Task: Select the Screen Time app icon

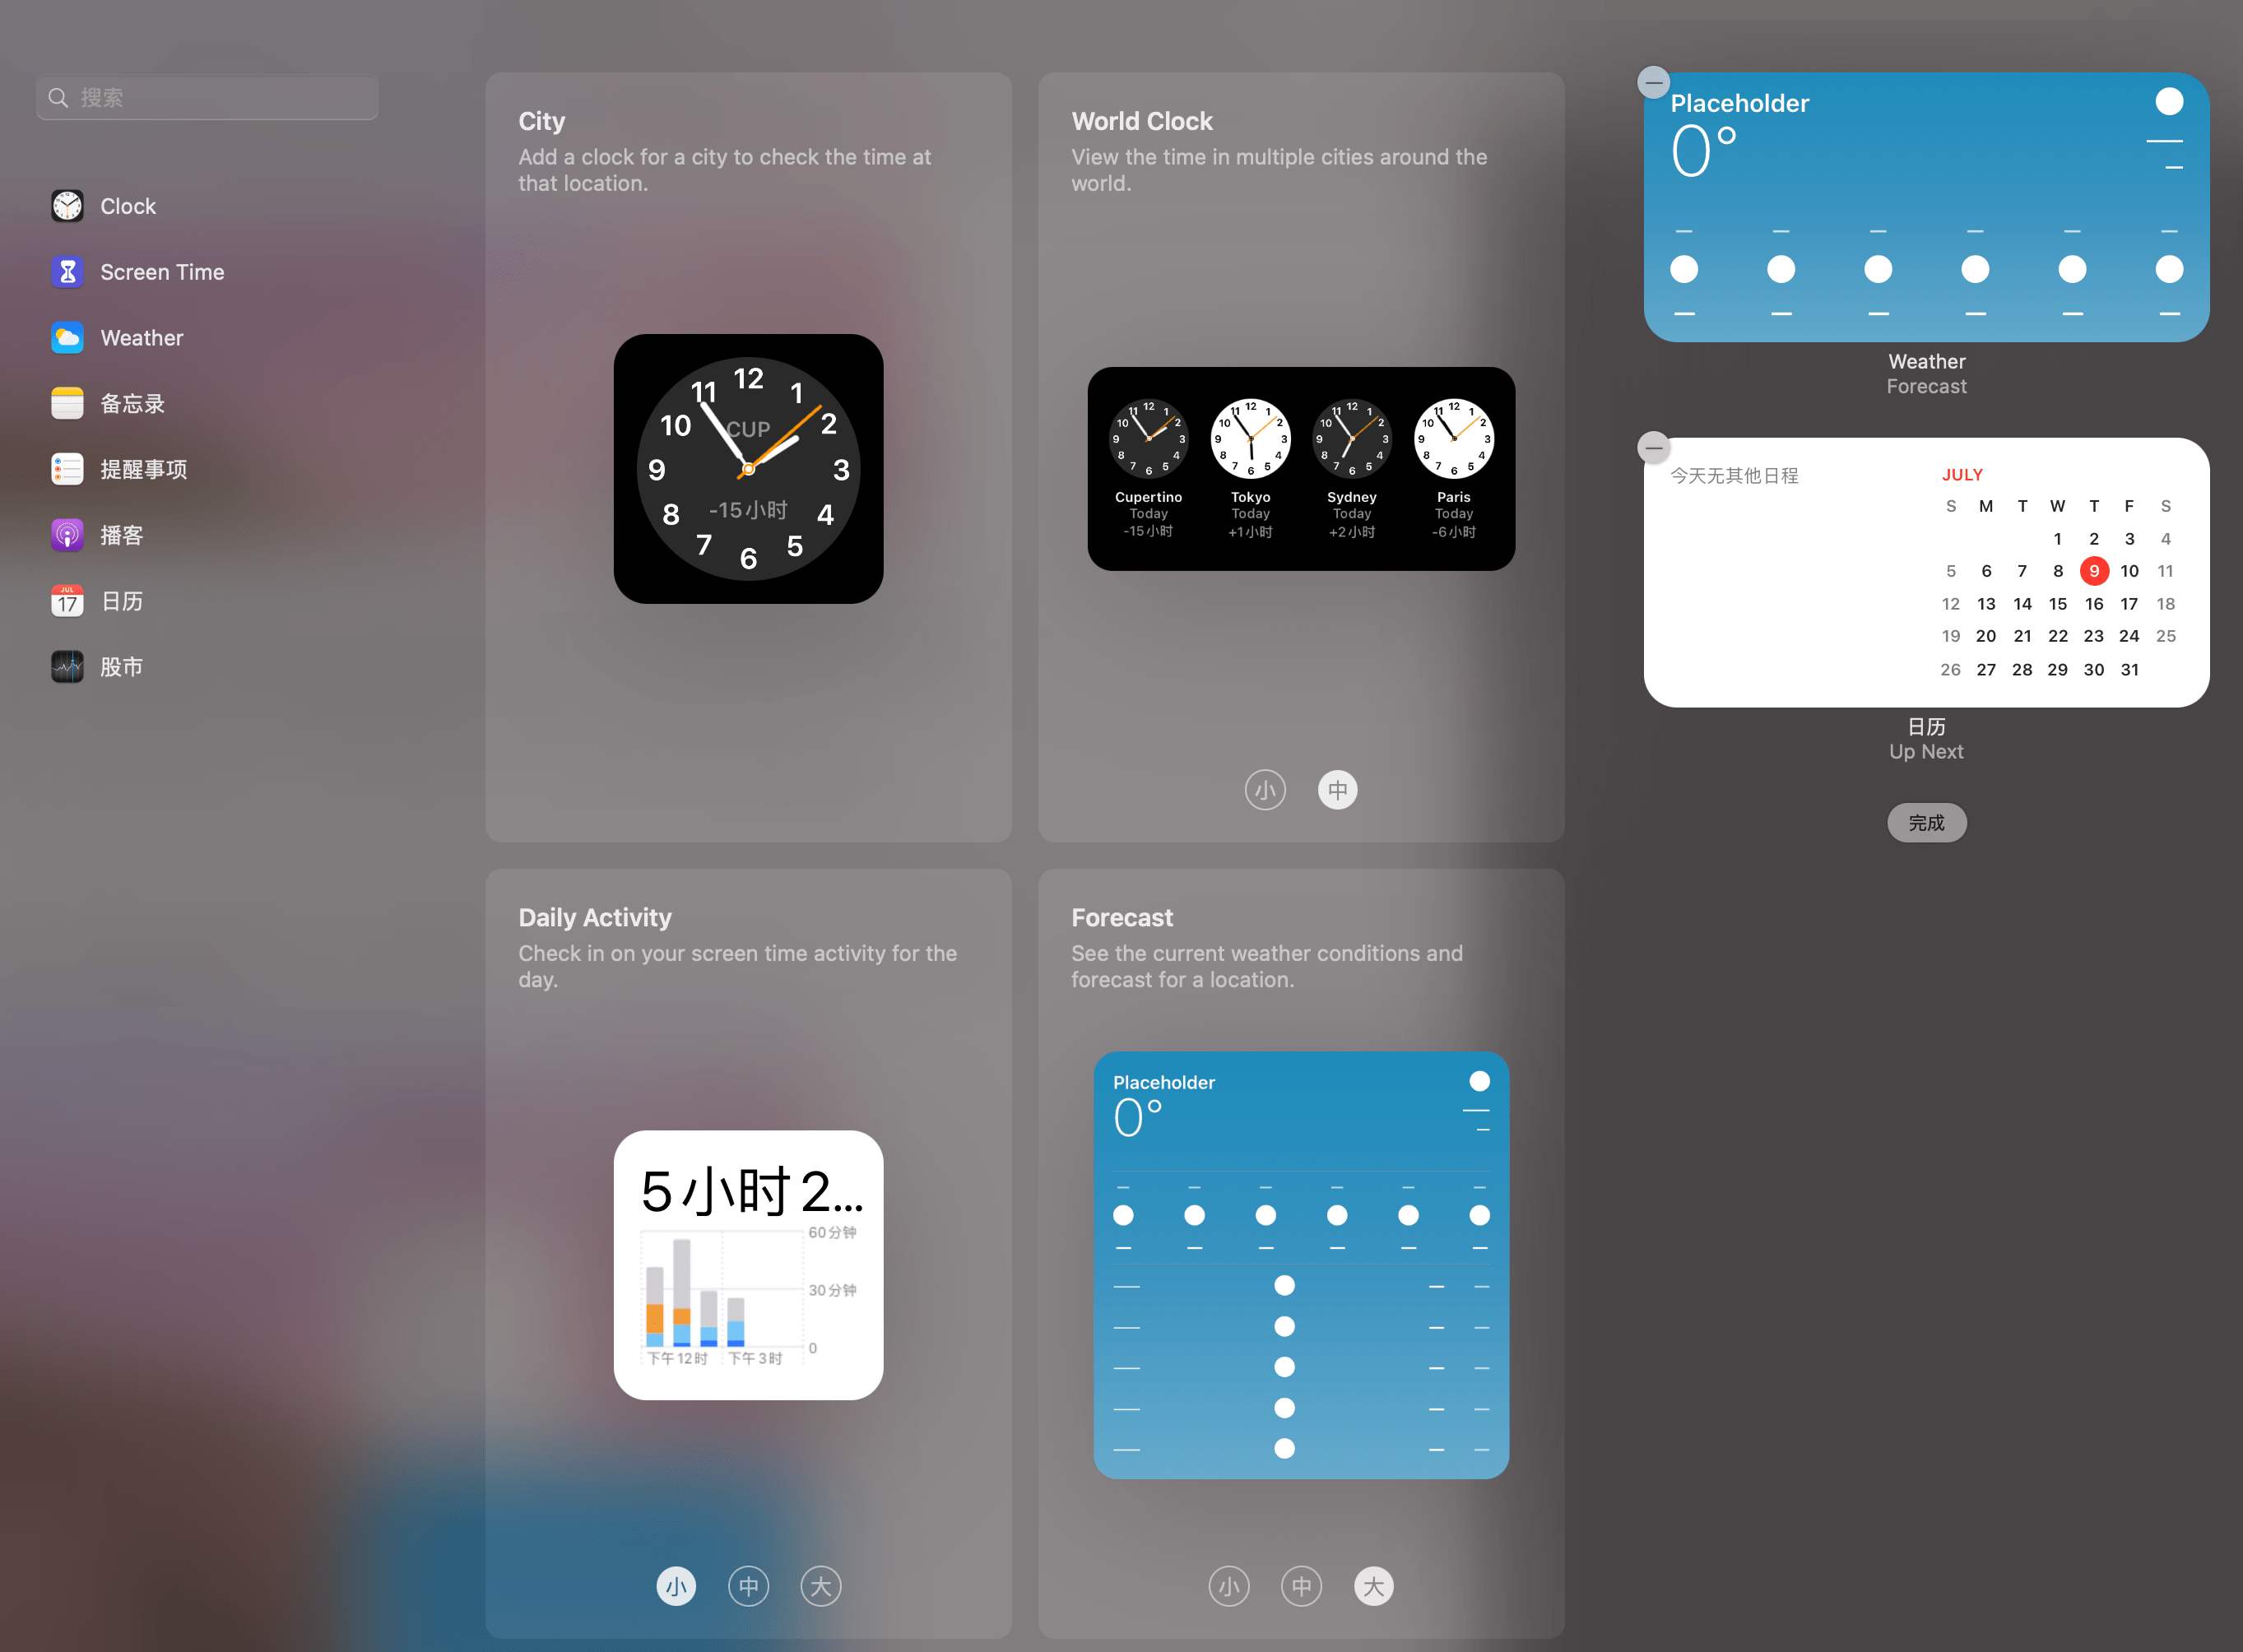Action: [x=64, y=270]
